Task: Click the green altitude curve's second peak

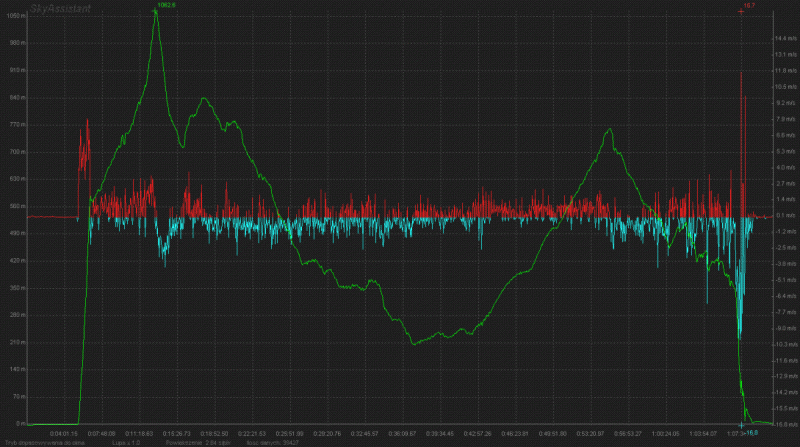Action: point(203,98)
